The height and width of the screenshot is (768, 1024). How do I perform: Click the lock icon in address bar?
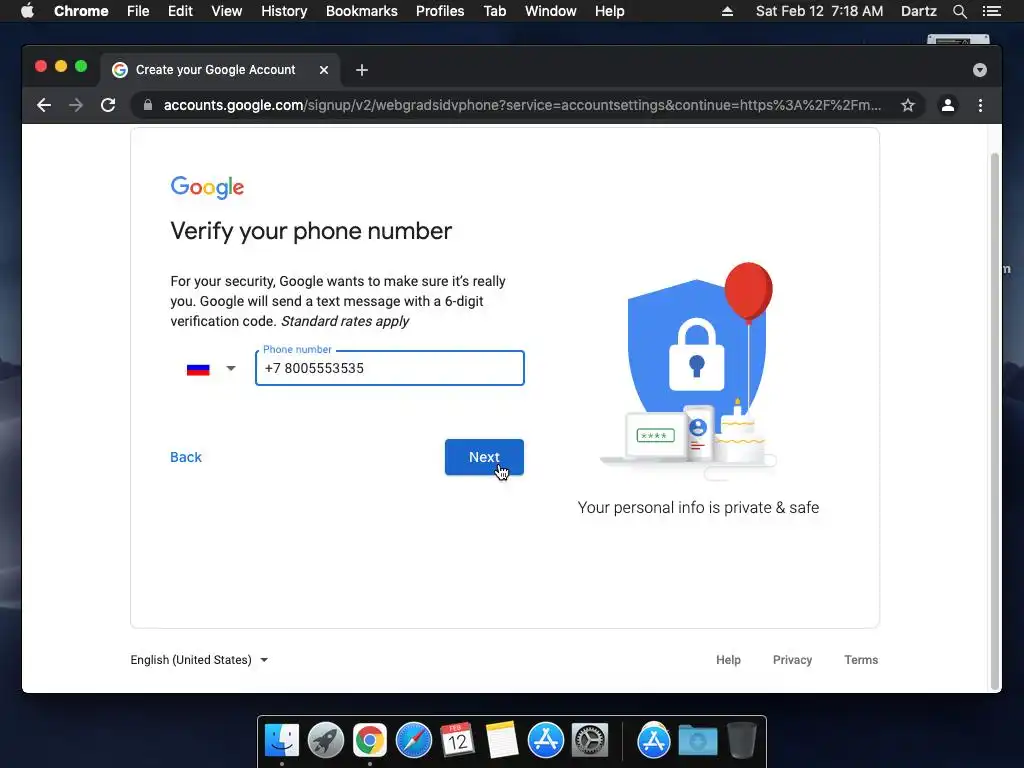(148, 105)
